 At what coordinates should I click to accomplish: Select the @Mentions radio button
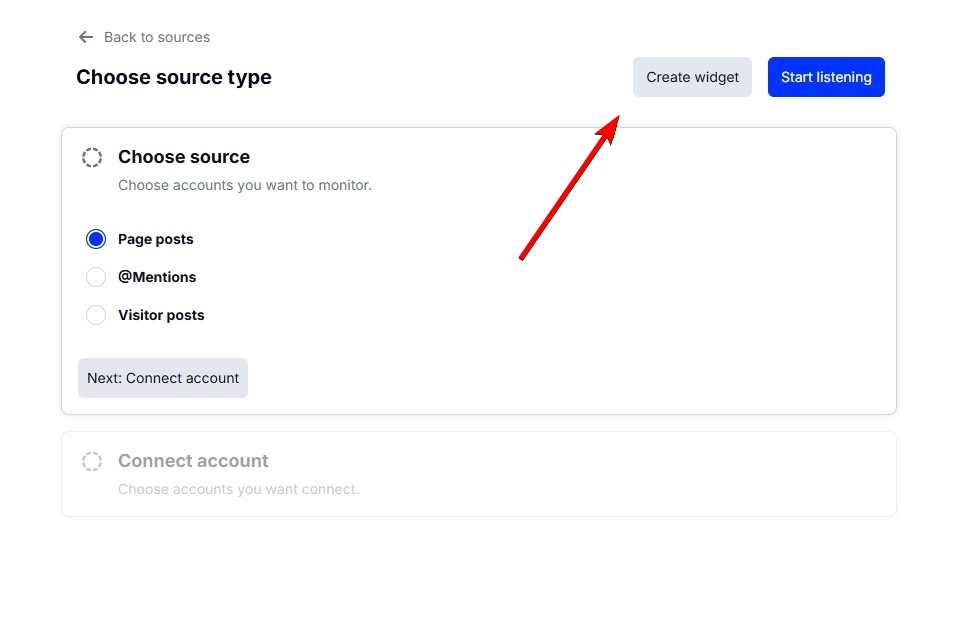96,277
